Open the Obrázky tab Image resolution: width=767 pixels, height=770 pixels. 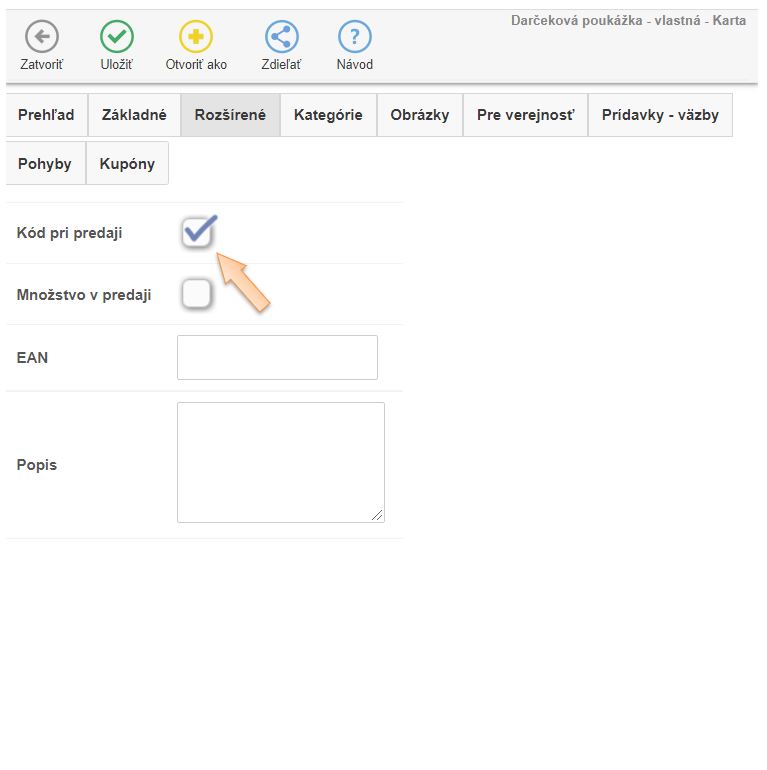coord(419,115)
